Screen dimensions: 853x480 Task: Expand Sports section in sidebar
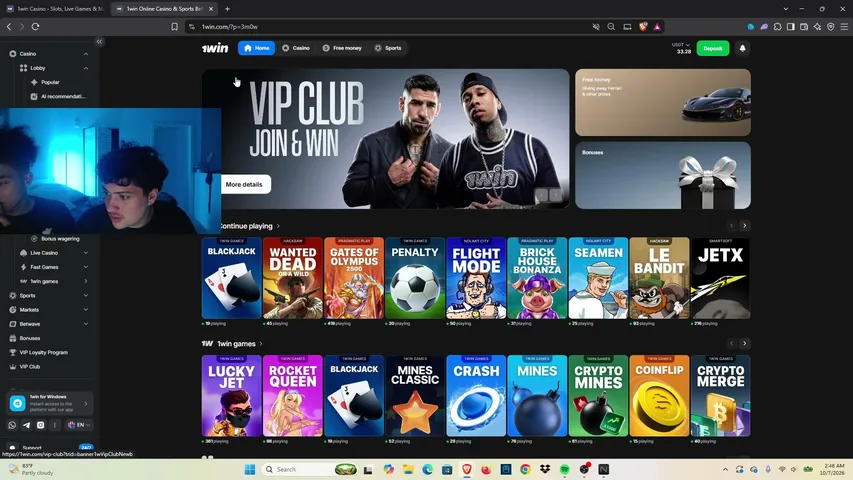point(85,296)
